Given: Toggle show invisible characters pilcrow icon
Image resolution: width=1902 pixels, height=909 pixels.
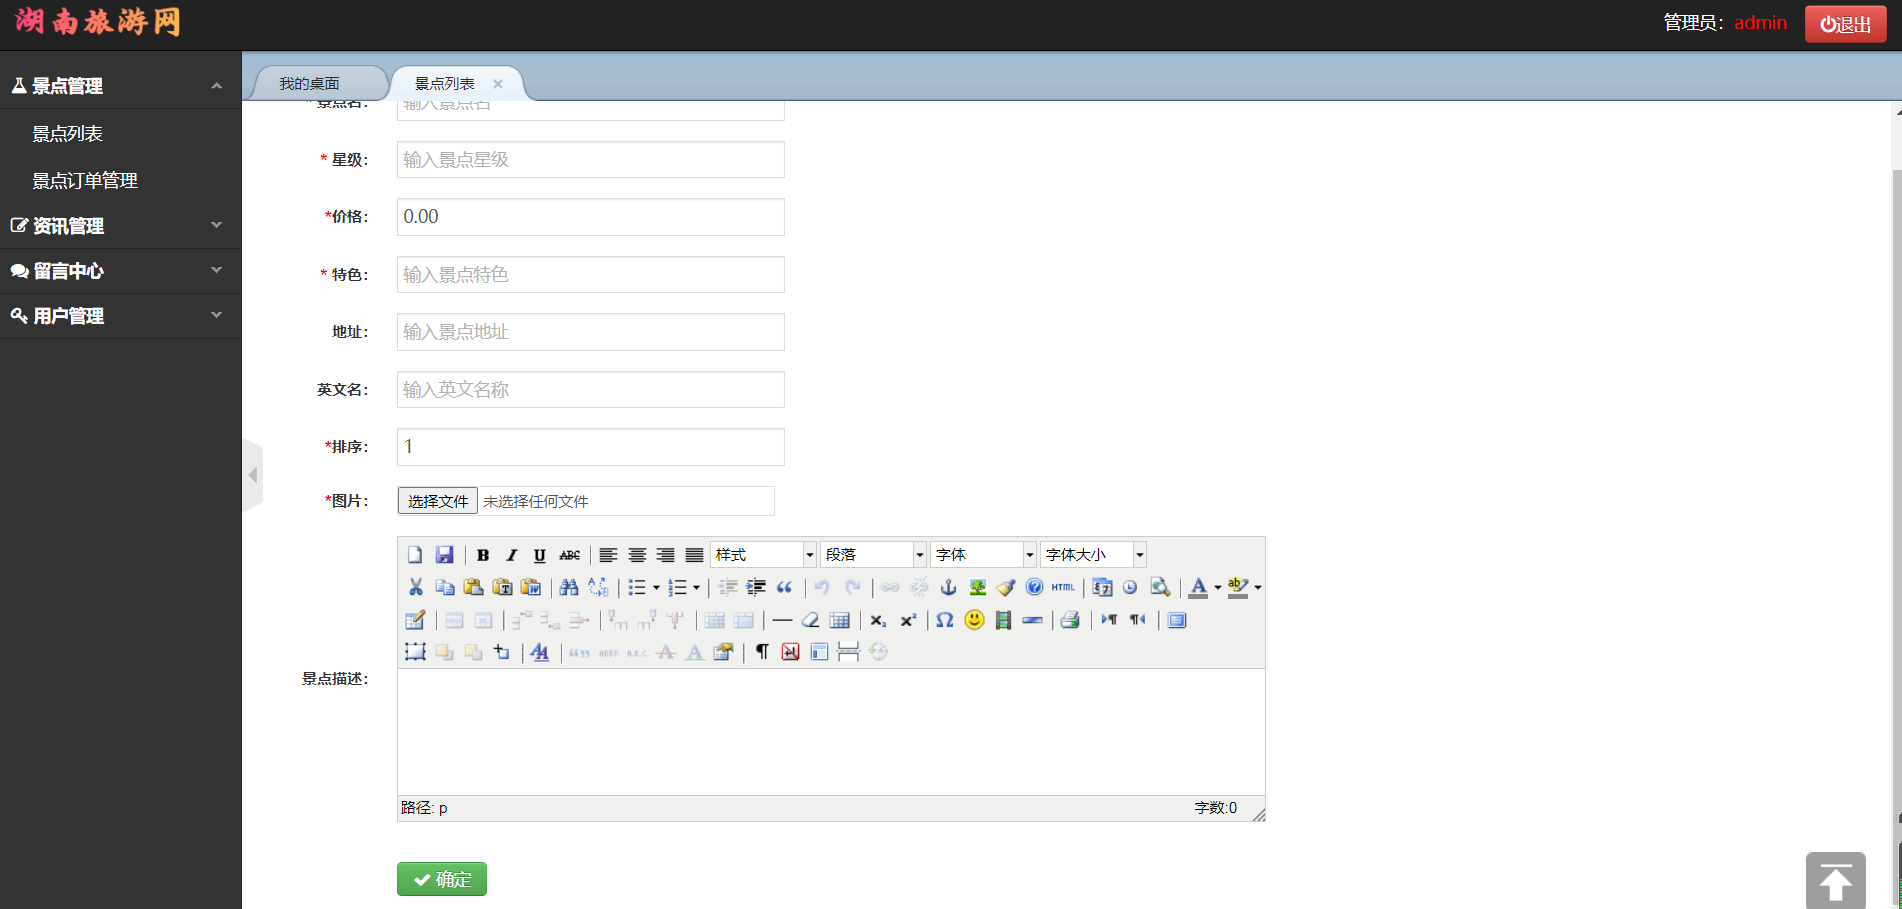Looking at the screenshot, I should [x=762, y=652].
